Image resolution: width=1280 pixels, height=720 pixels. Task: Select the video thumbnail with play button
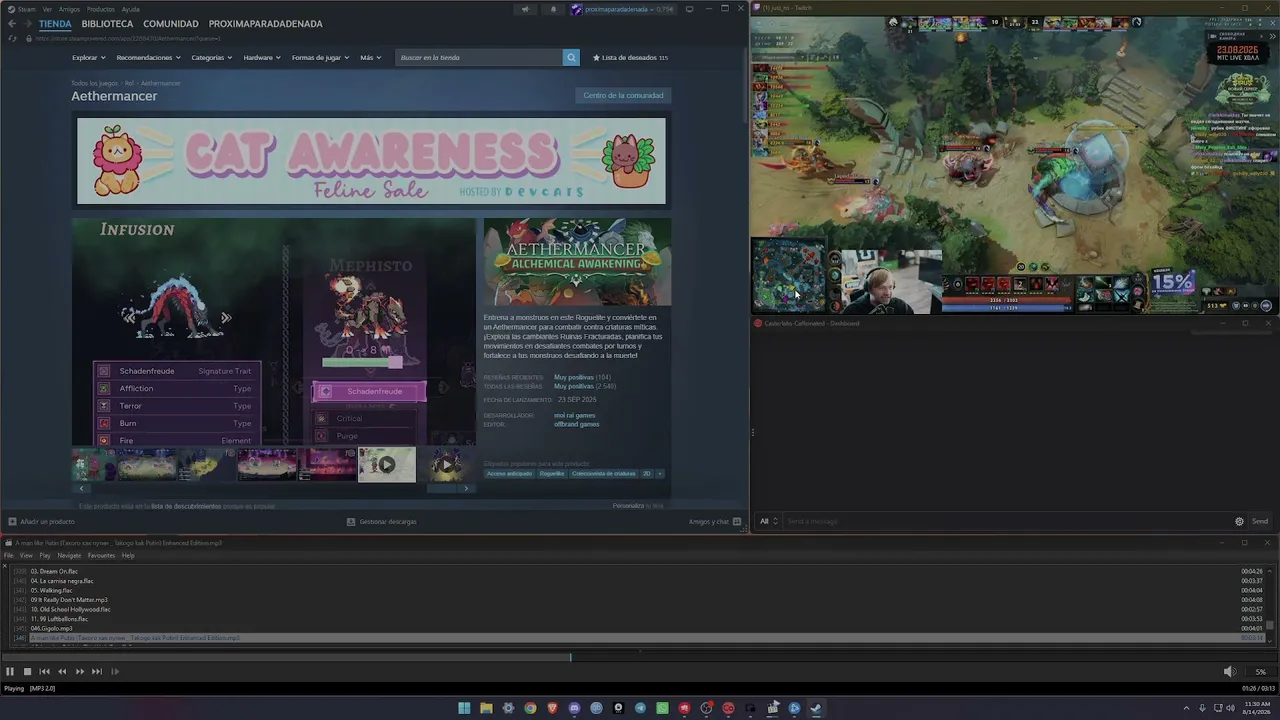(x=387, y=465)
